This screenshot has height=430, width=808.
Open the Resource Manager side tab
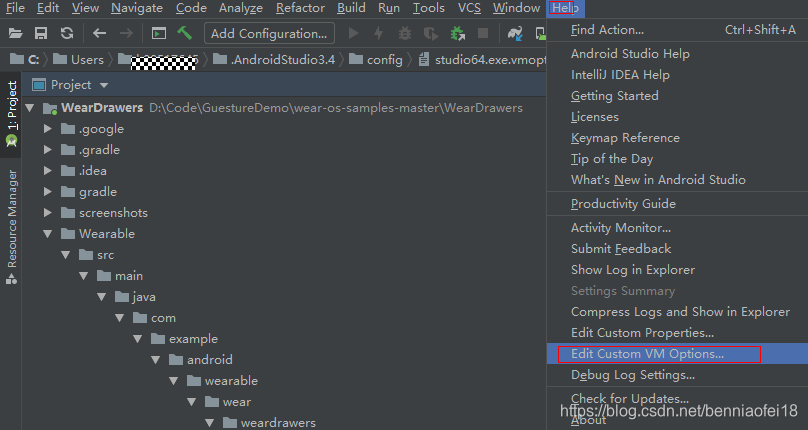click(x=11, y=227)
